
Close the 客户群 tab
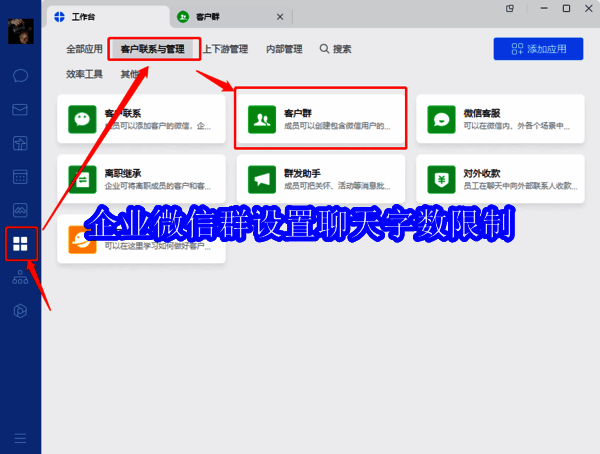[280, 17]
